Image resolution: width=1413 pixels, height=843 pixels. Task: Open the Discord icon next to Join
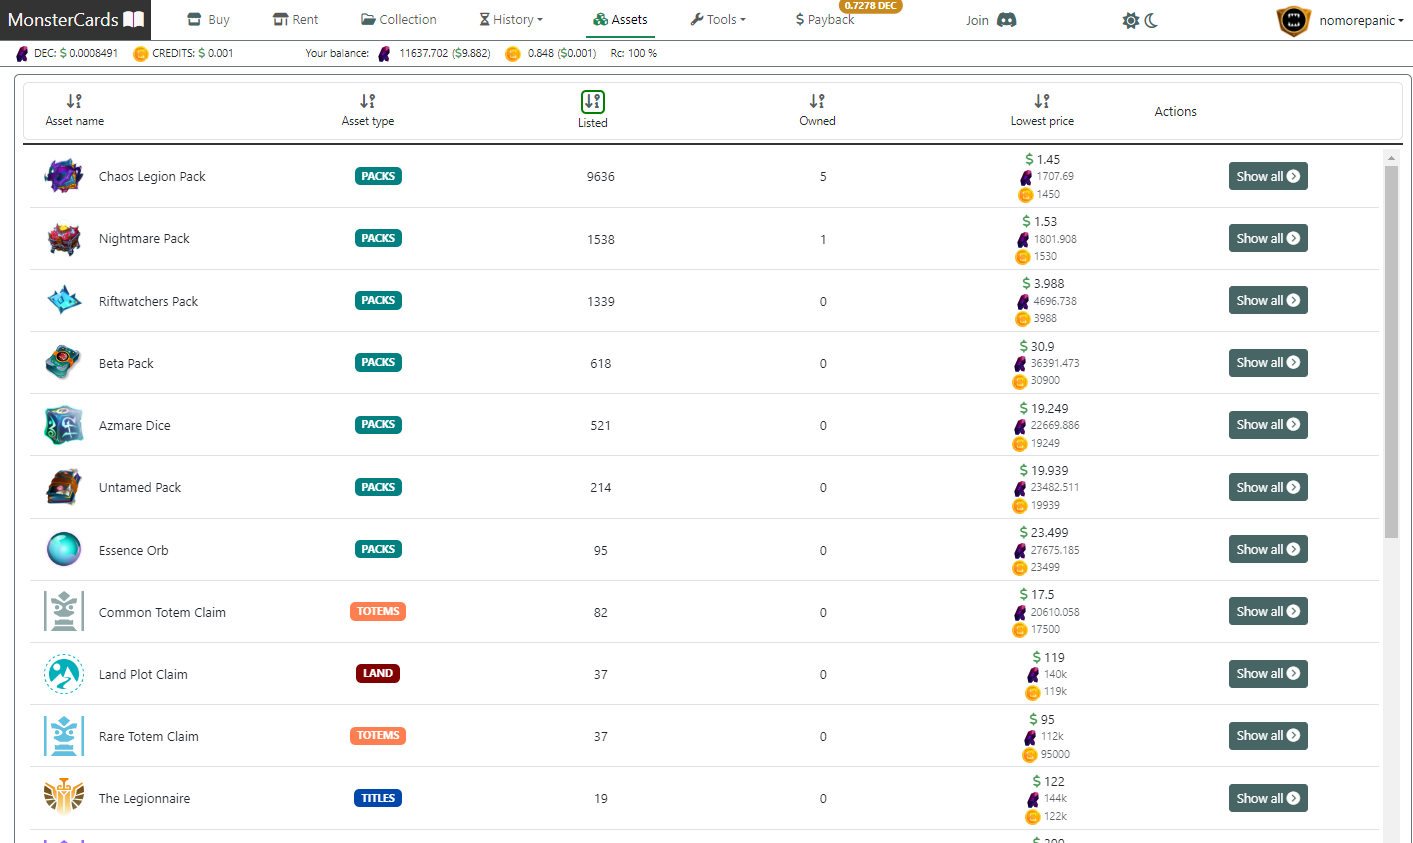click(x=1007, y=20)
